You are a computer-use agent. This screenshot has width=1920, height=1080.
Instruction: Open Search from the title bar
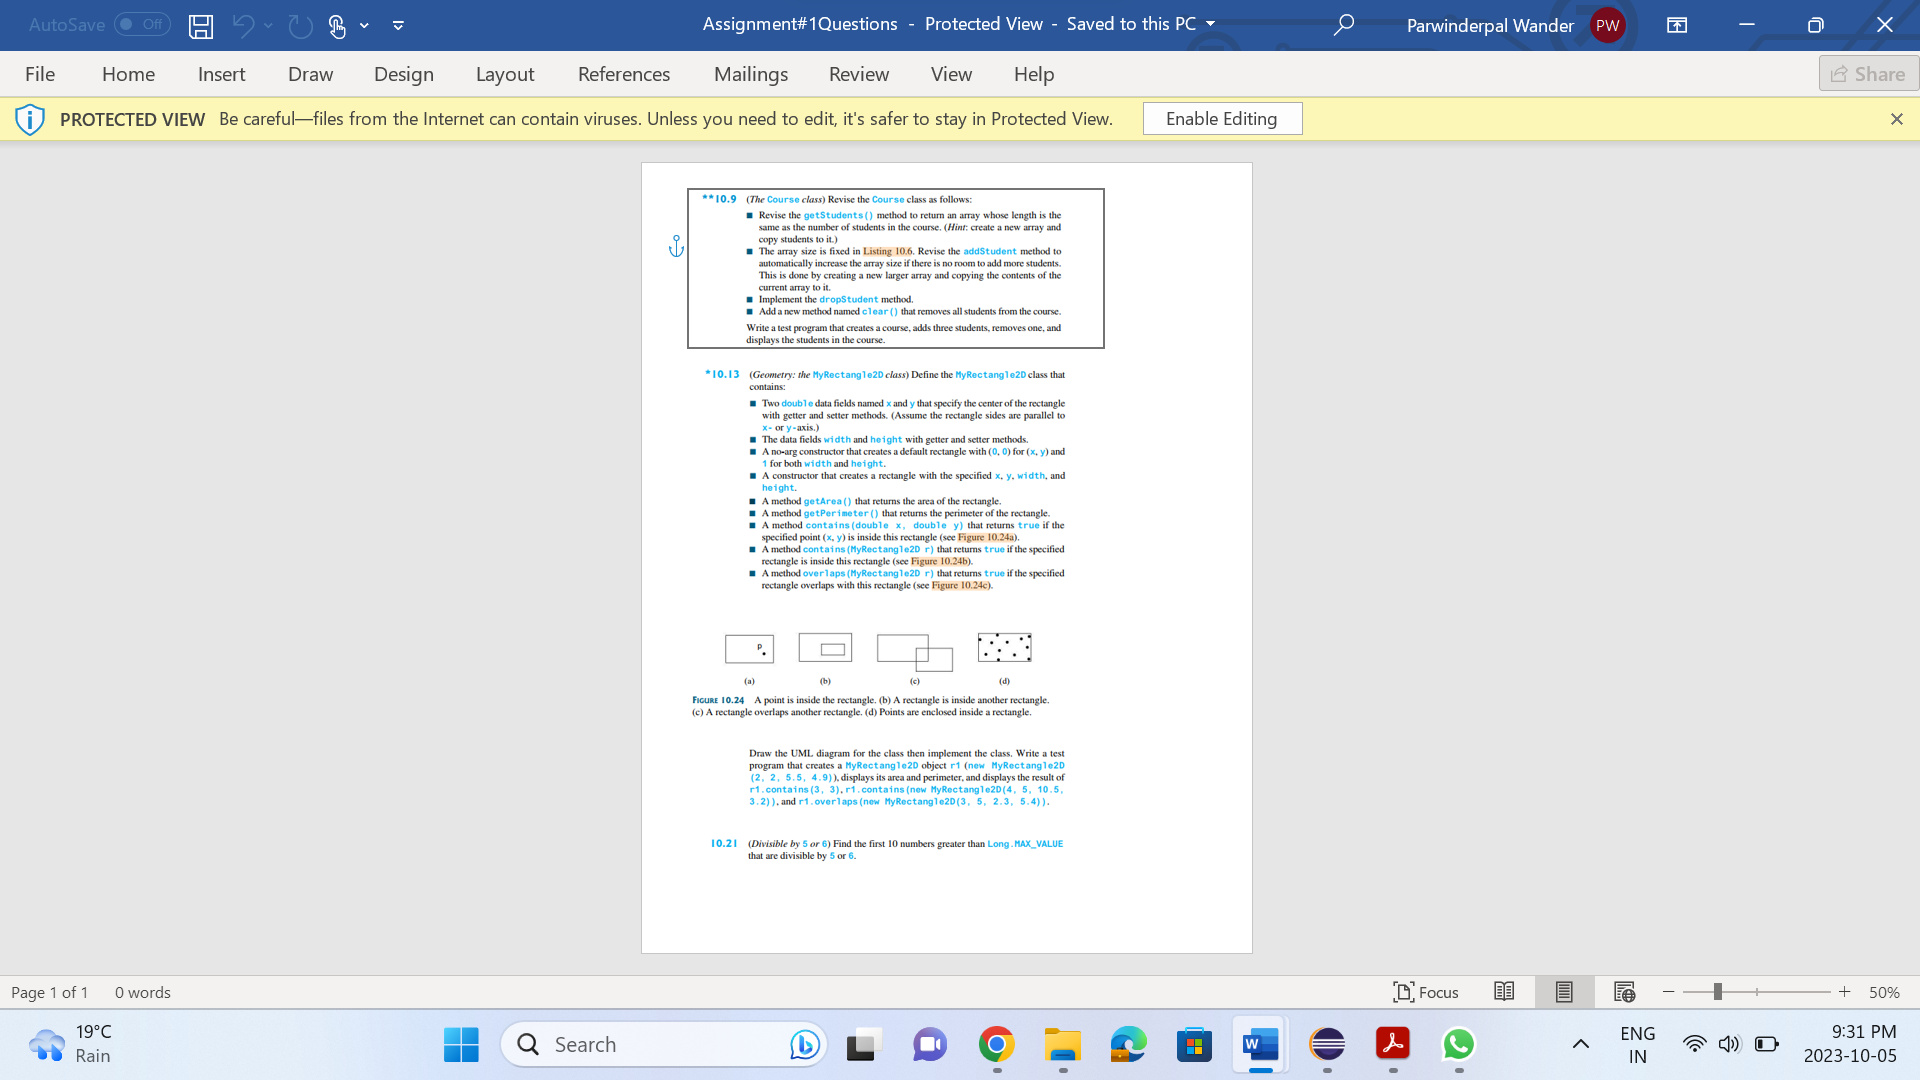click(1343, 25)
